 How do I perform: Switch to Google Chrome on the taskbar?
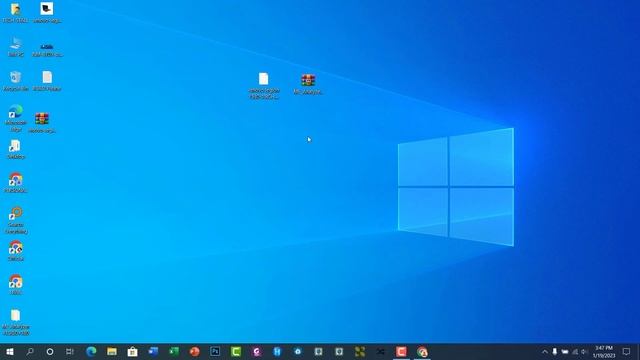click(x=422, y=351)
